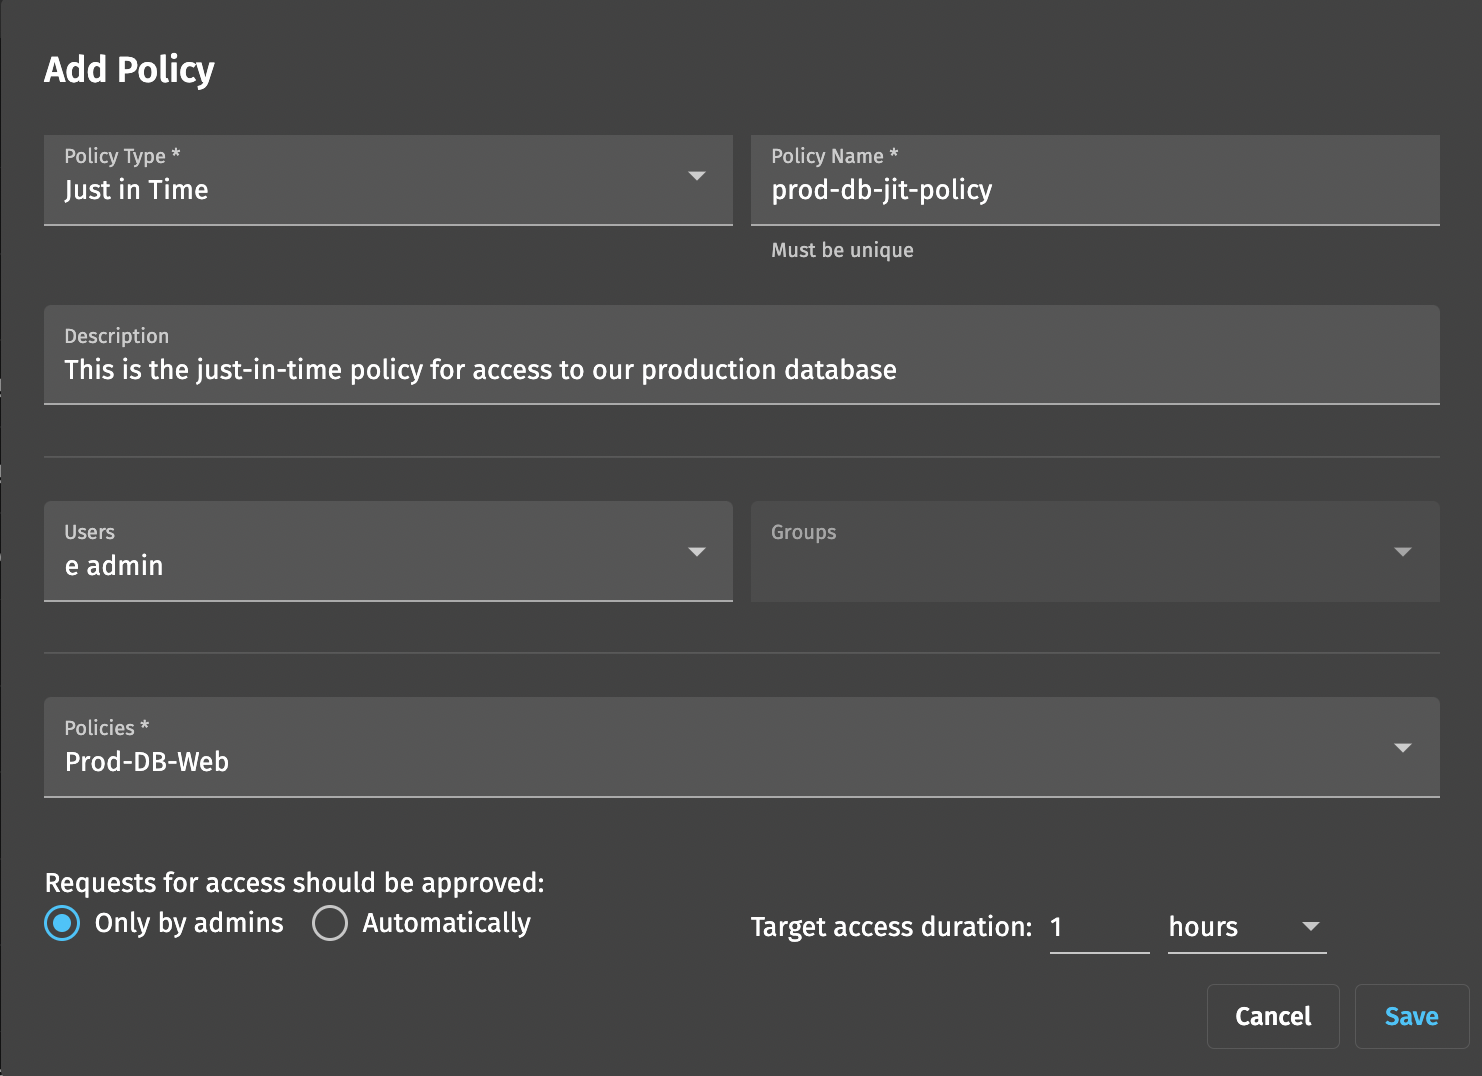Click the Policy Type dropdown arrow
The width and height of the screenshot is (1482, 1076).
pos(697,176)
